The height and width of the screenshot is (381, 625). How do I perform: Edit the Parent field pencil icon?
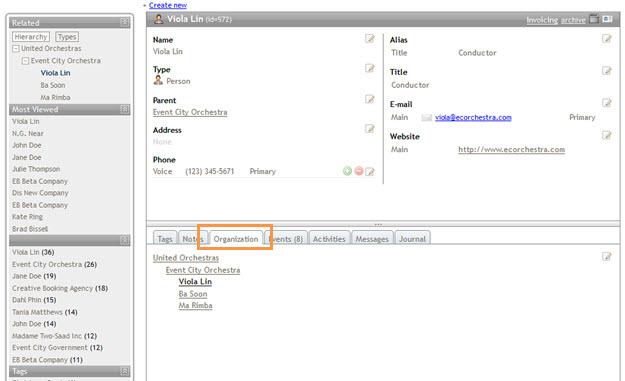click(370, 99)
